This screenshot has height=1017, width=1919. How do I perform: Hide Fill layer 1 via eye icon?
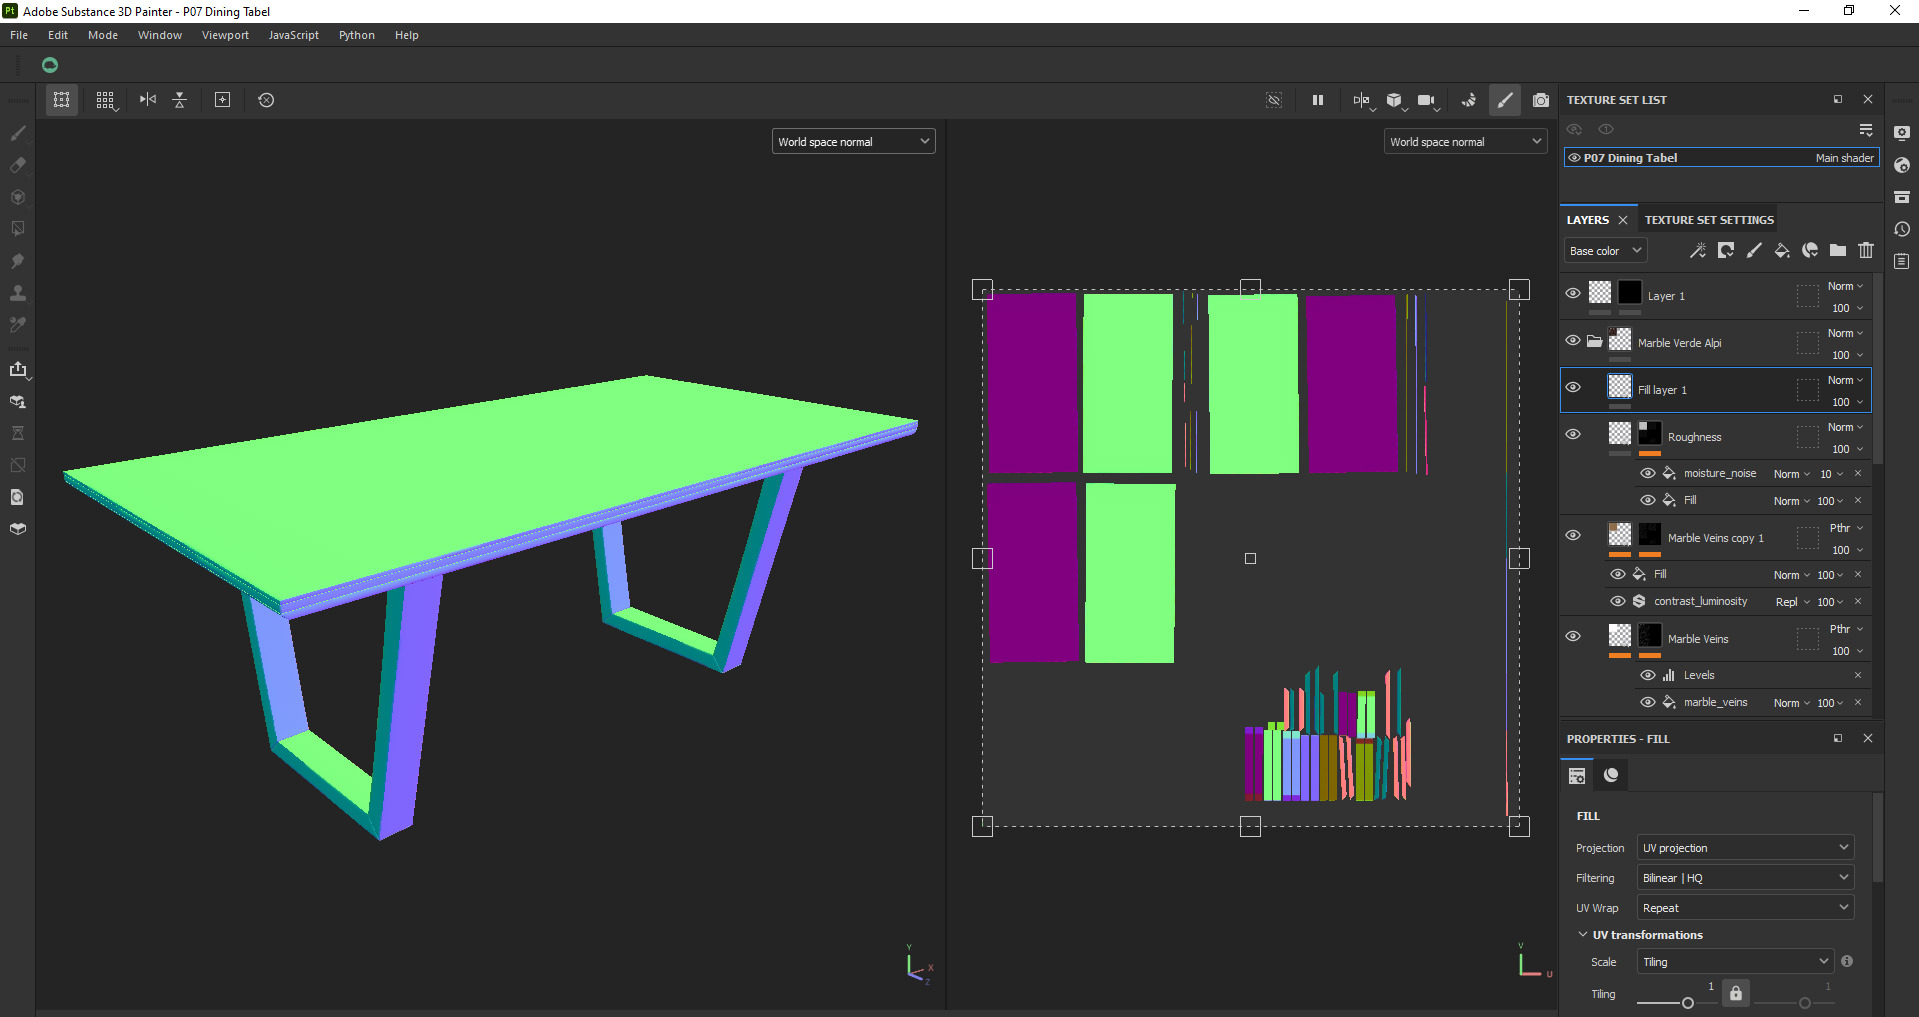[x=1573, y=388]
